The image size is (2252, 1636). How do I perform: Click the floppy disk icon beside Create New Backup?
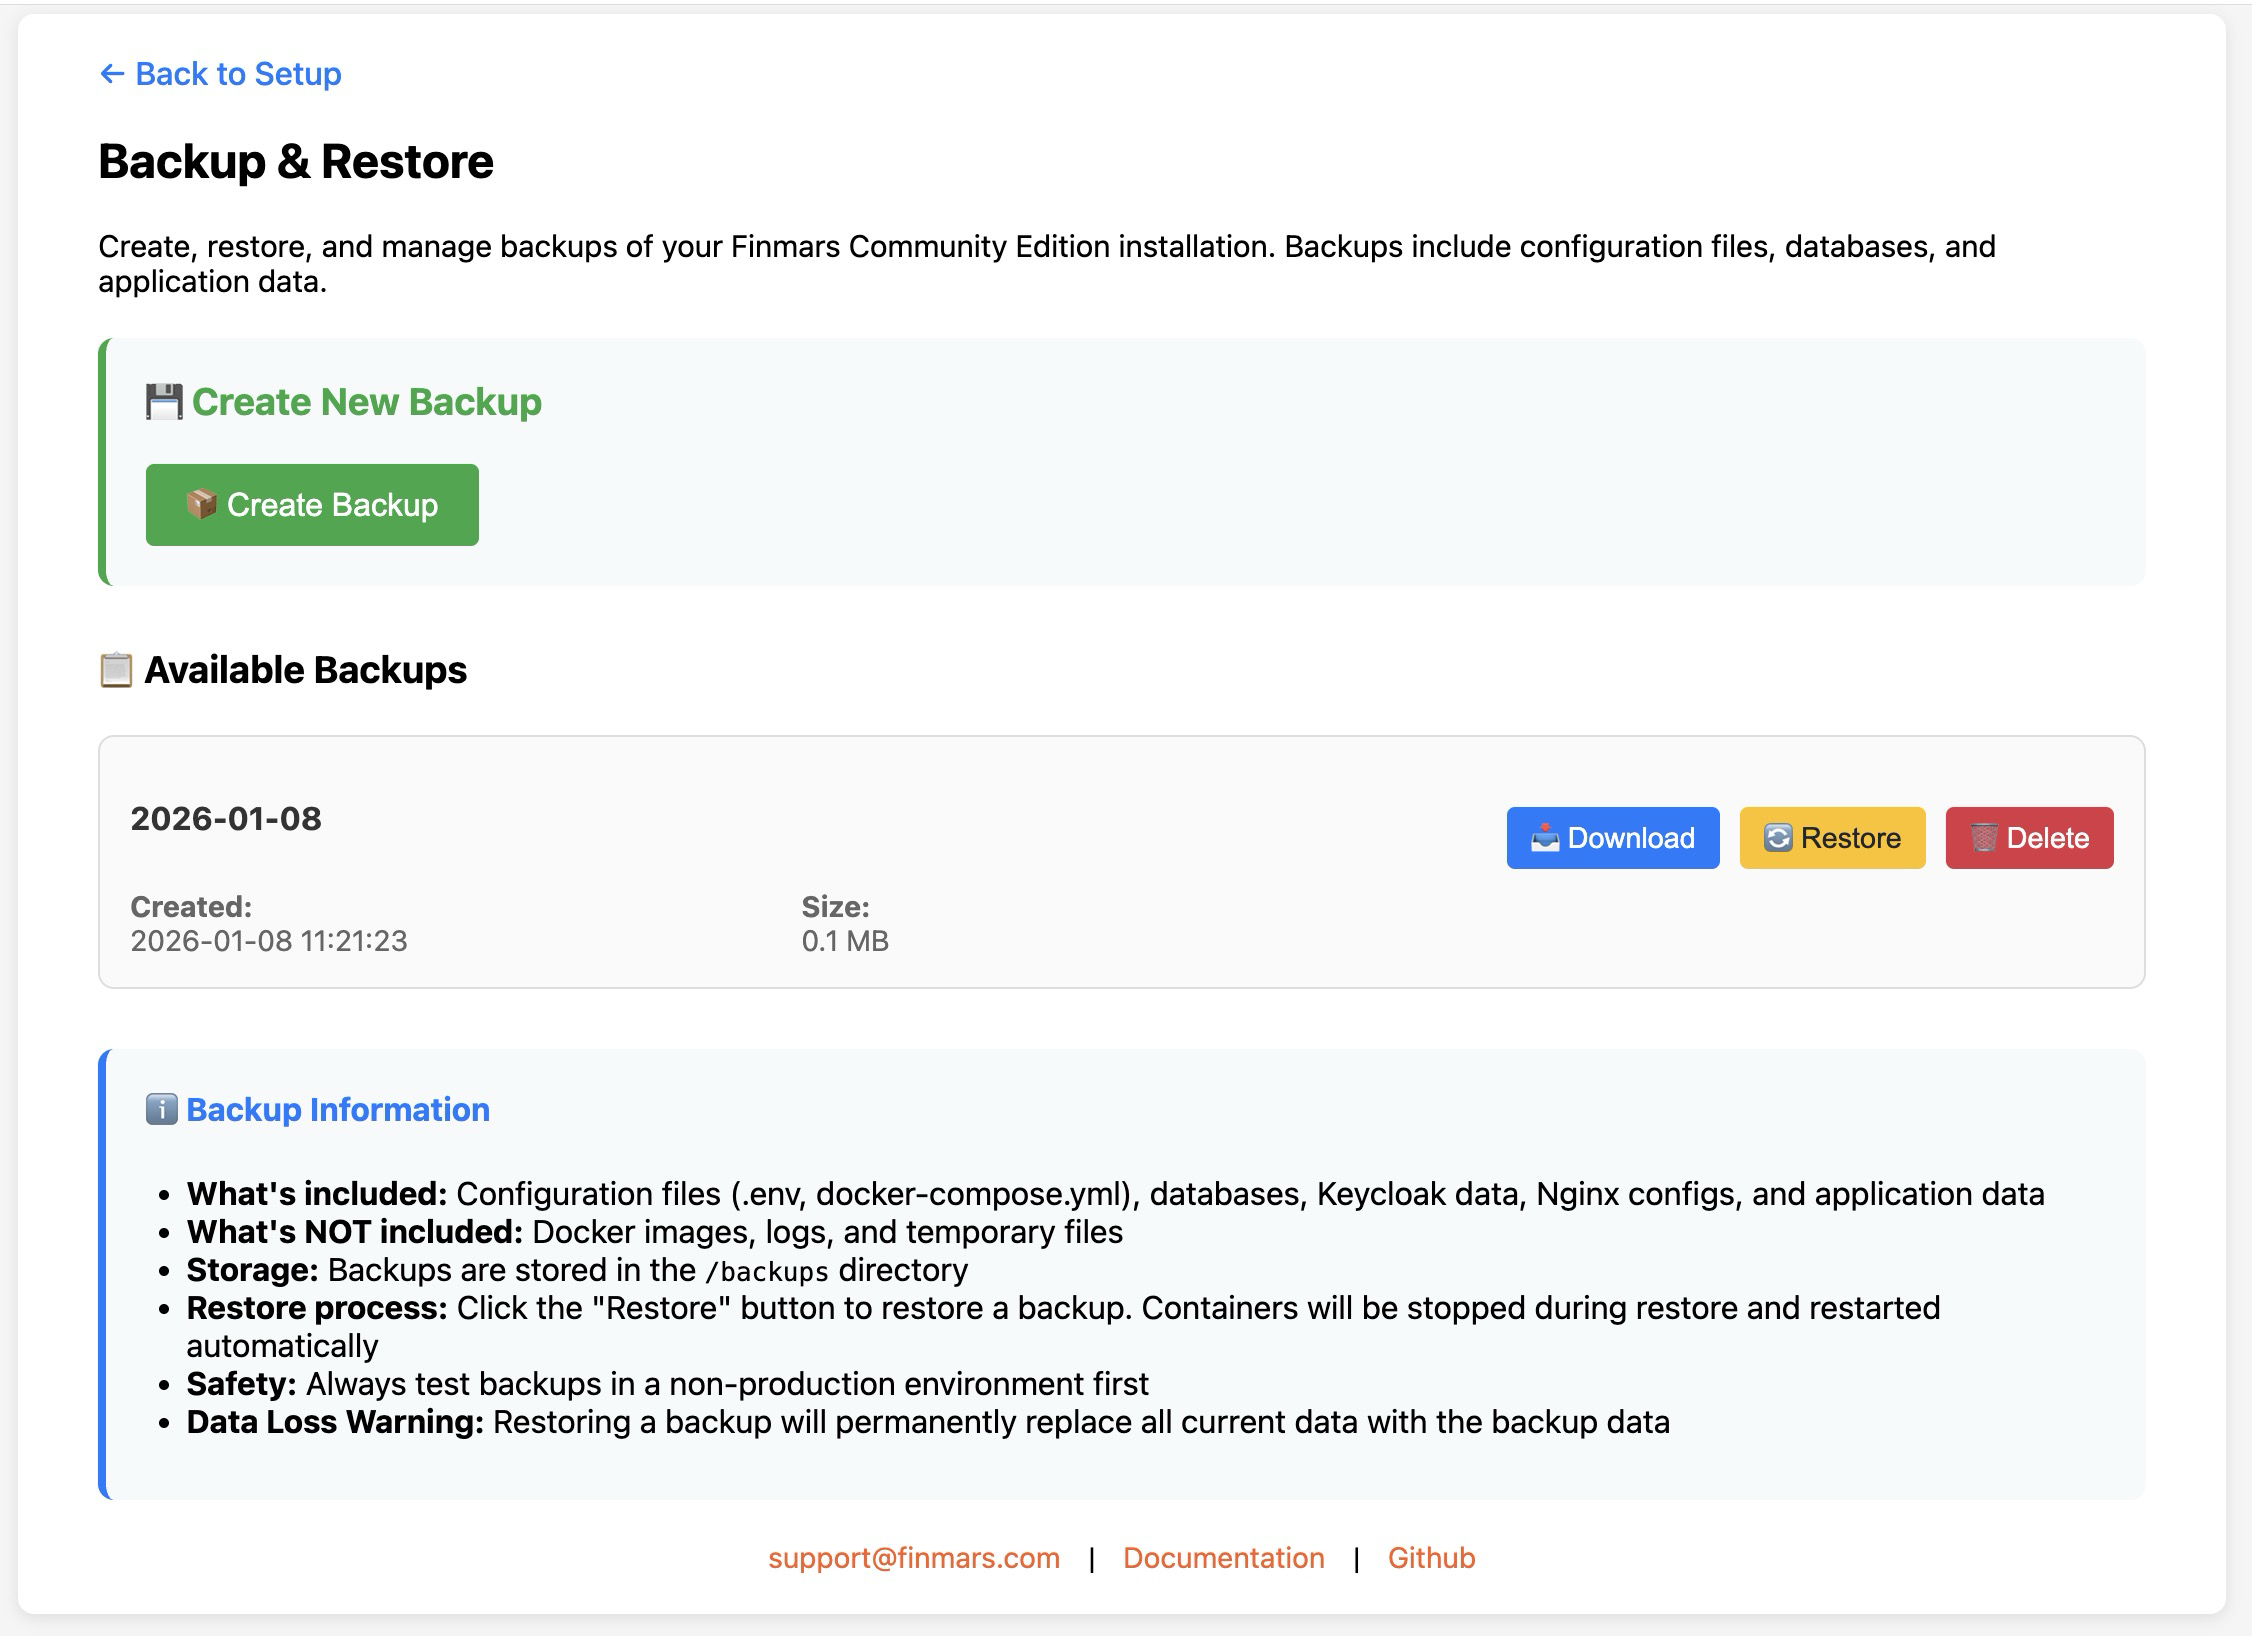164,402
